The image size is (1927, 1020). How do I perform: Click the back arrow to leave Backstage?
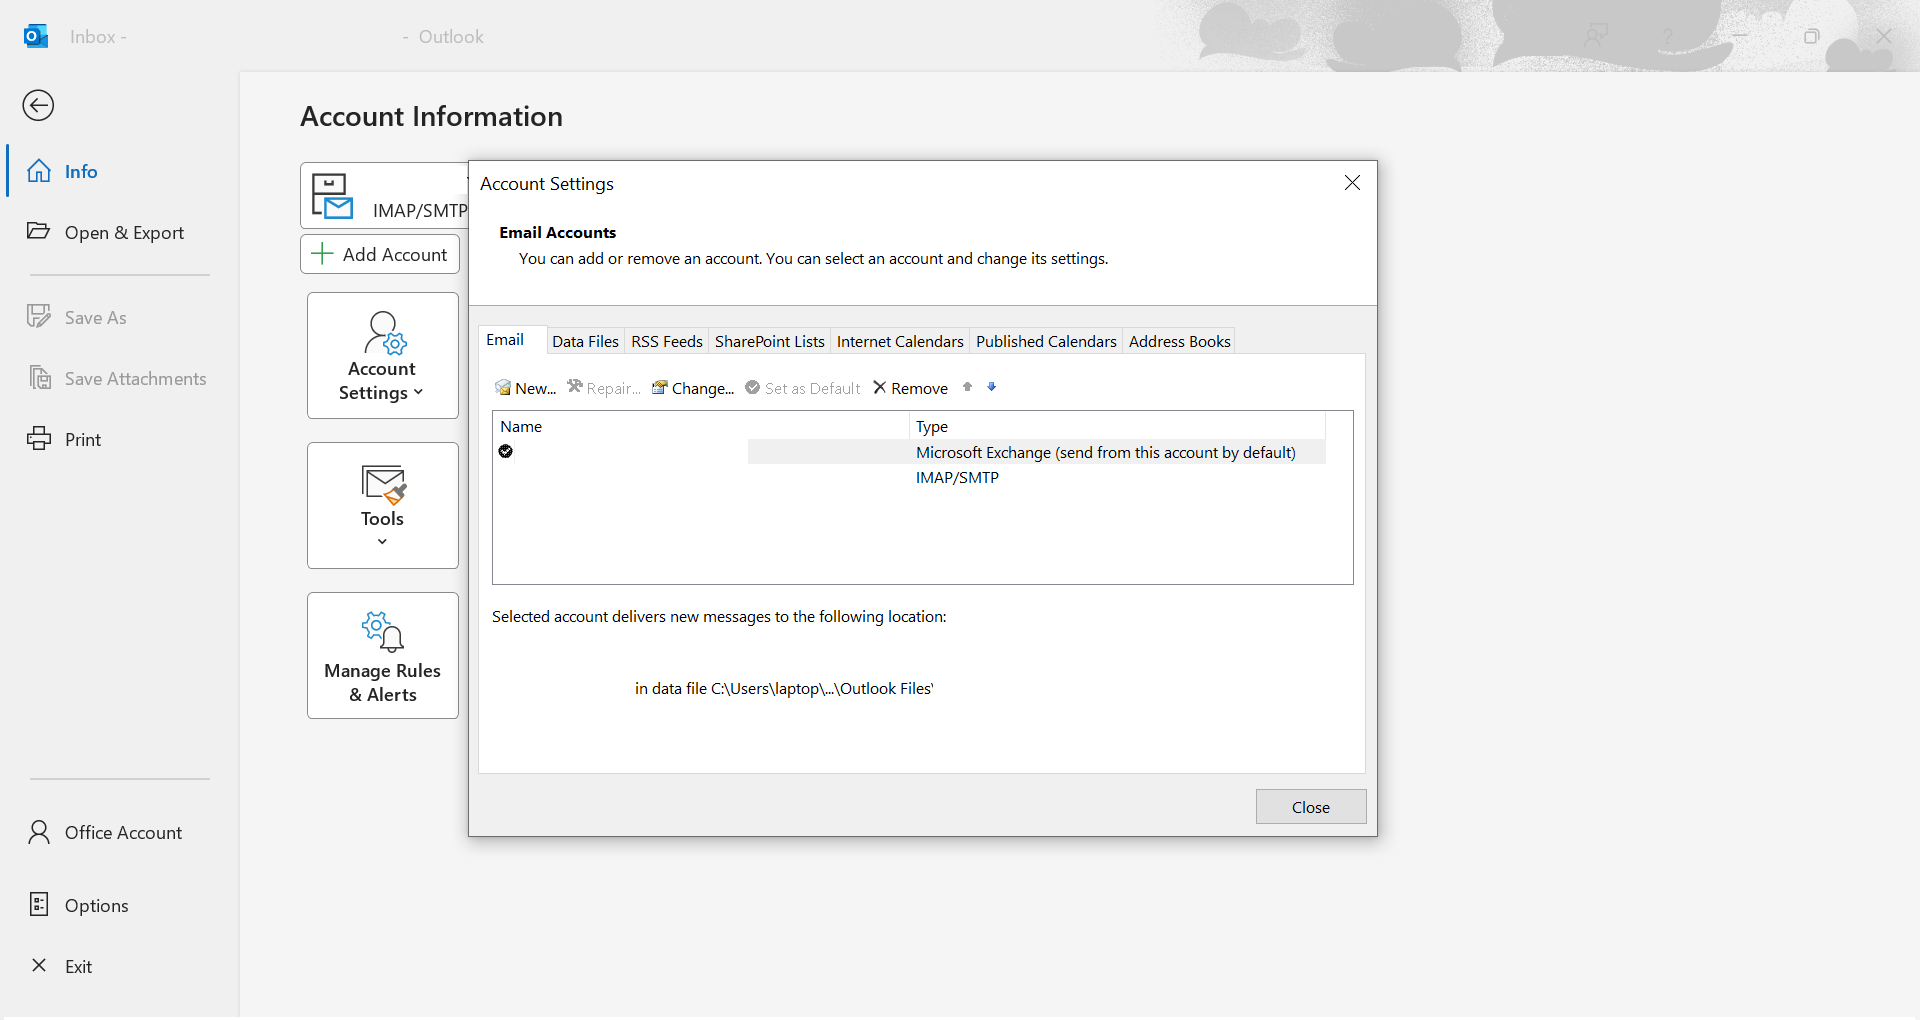pyautogui.click(x=38, y=105)
